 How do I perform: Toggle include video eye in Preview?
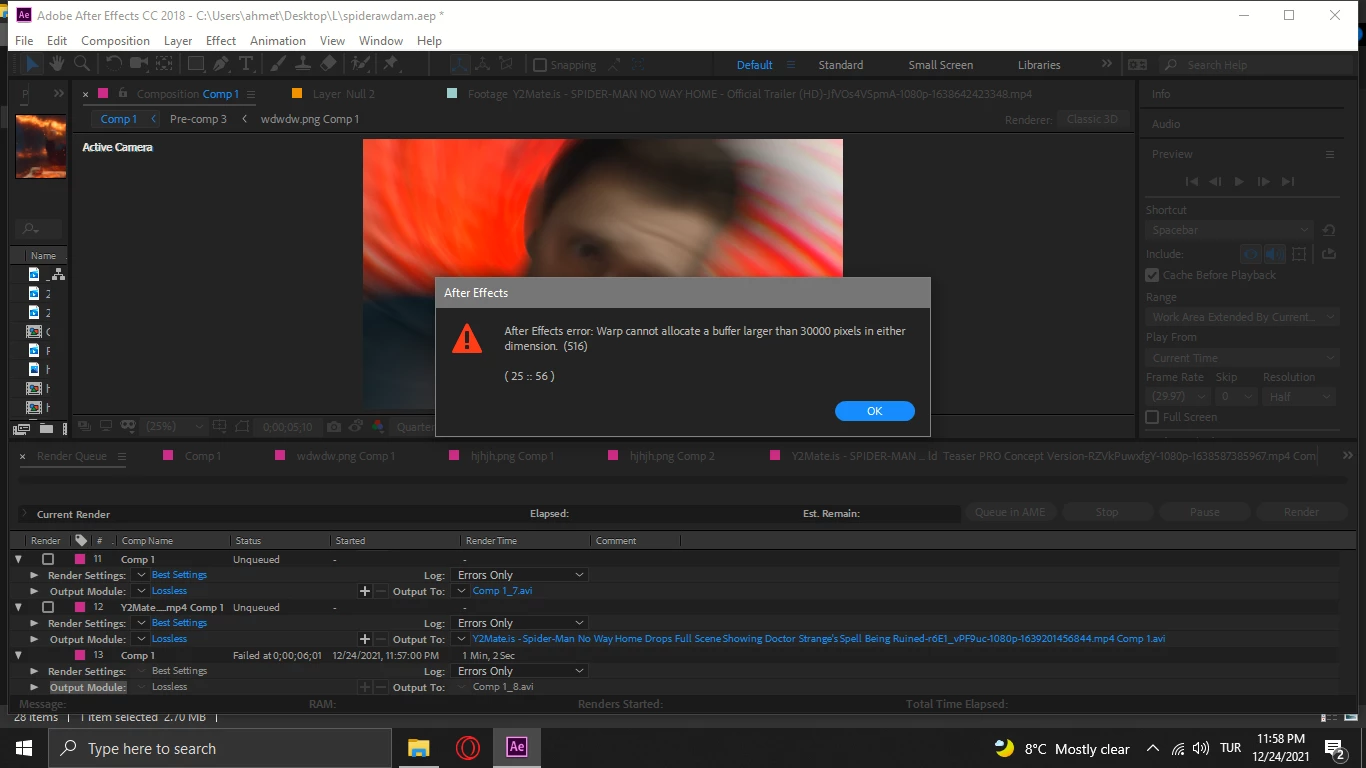(x=1251, y=254)
